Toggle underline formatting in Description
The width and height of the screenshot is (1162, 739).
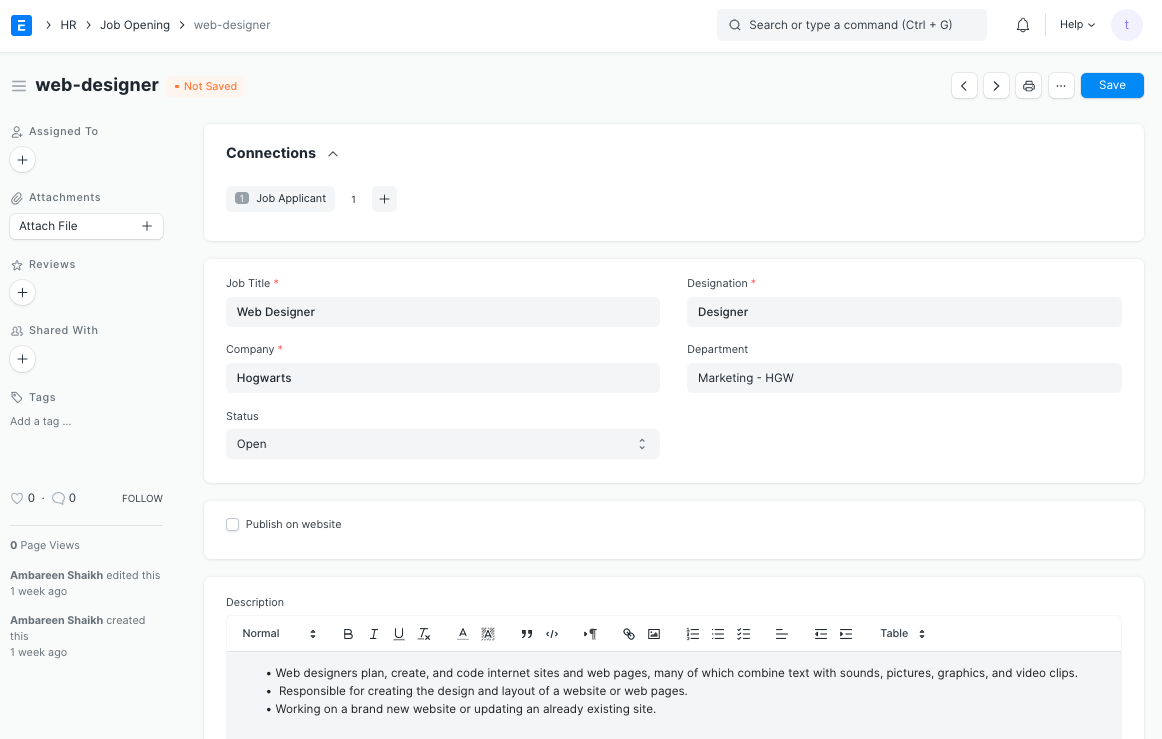399,634
